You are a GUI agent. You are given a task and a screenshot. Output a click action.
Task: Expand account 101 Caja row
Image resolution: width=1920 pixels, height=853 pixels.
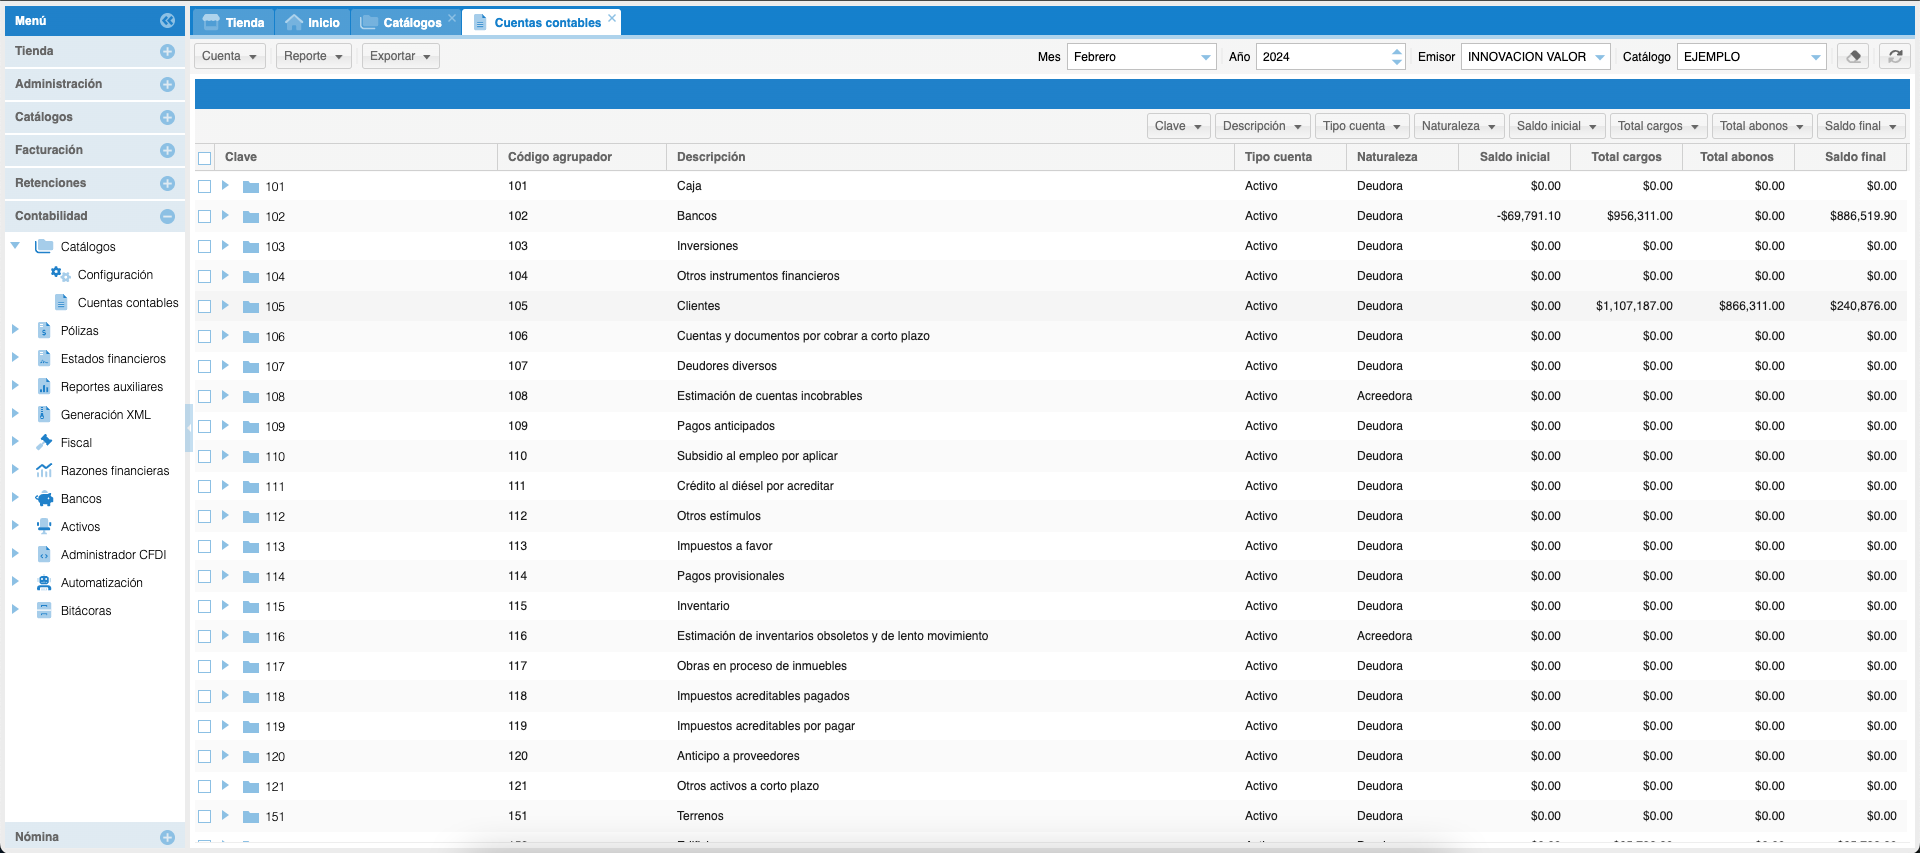[226, 186]
